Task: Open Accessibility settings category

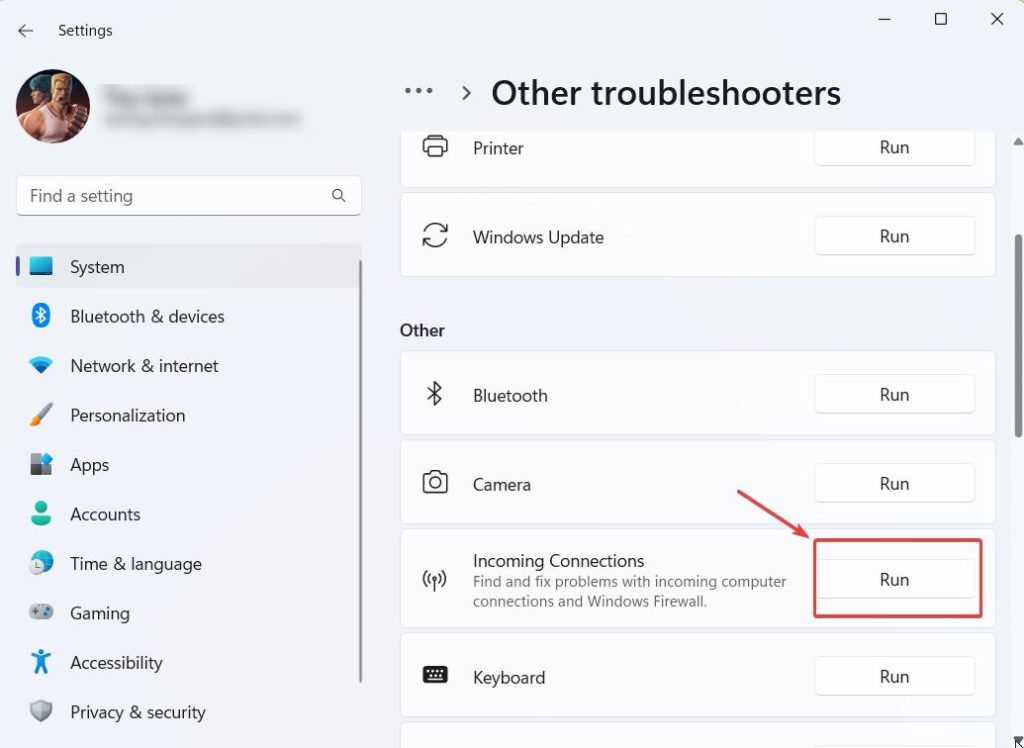Action: point(189,662)
